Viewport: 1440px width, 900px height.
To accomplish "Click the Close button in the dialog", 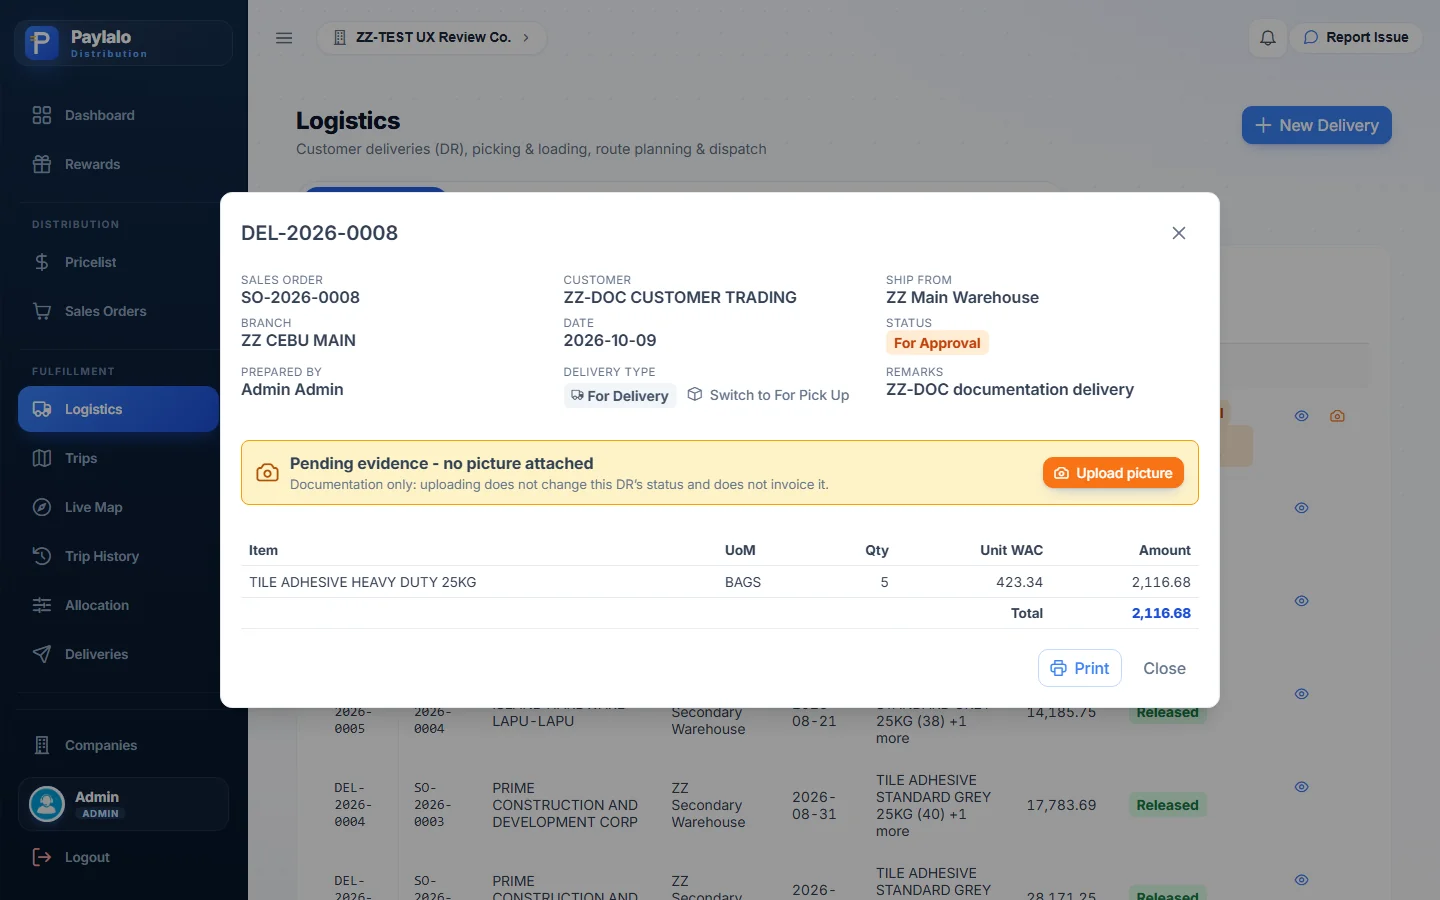I will (1164, 668).
